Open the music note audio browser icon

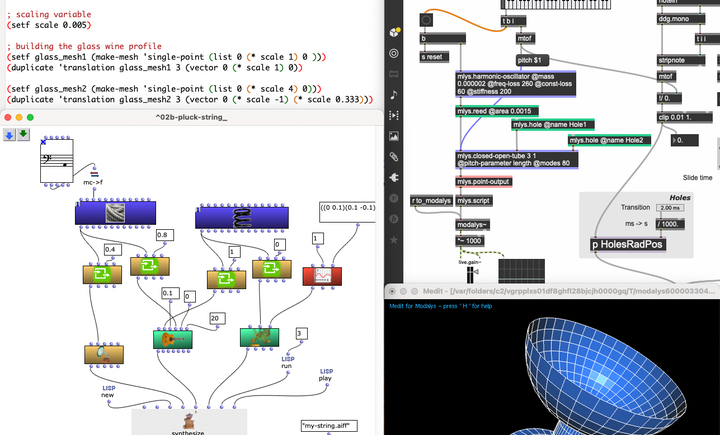pos(394,94)
